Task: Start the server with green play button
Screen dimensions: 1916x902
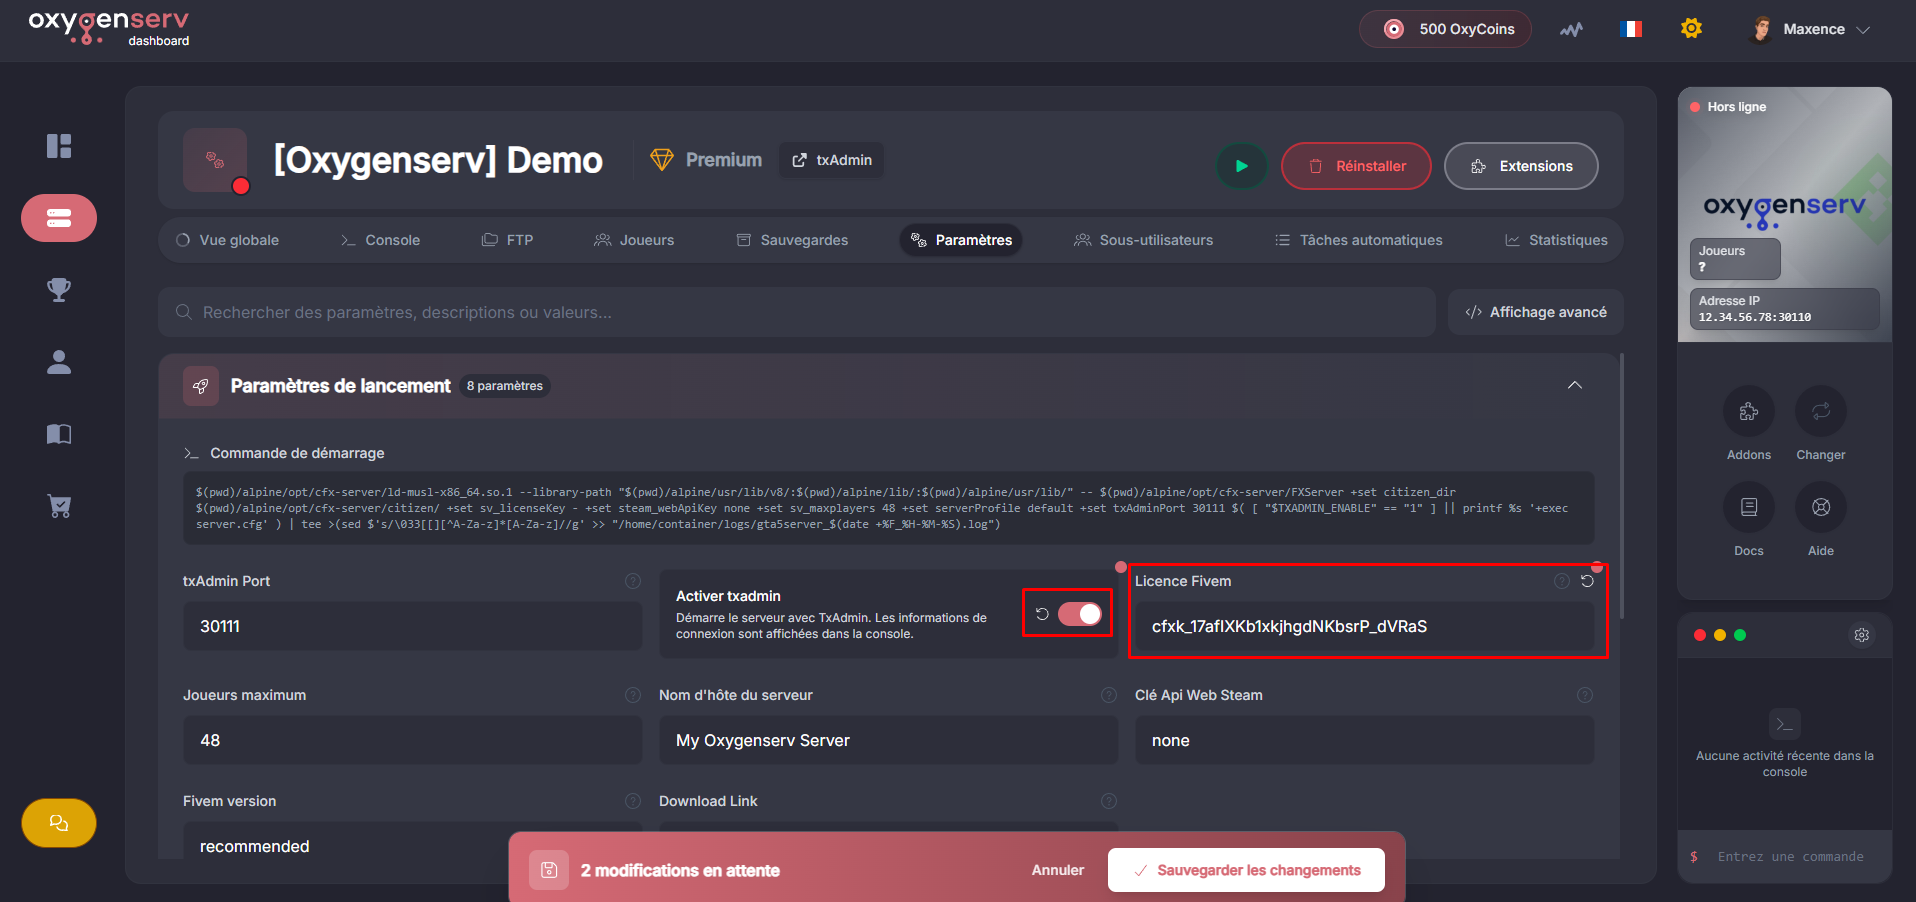Action: coord(1241,166)
